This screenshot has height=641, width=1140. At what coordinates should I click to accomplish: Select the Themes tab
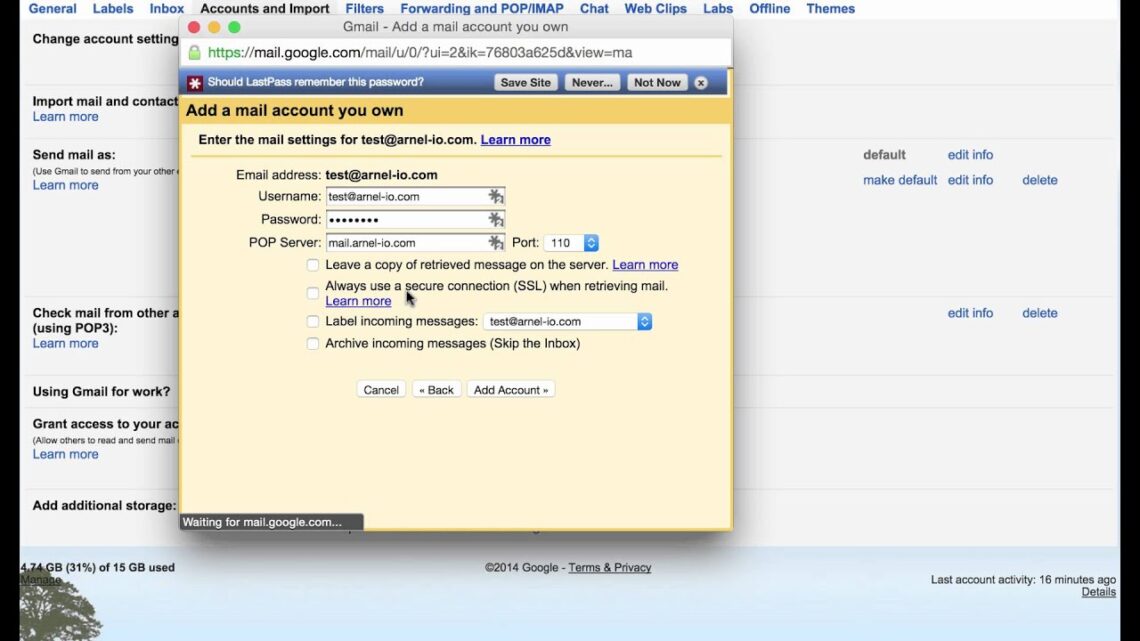pyautogui.click(x=830, y=8)
